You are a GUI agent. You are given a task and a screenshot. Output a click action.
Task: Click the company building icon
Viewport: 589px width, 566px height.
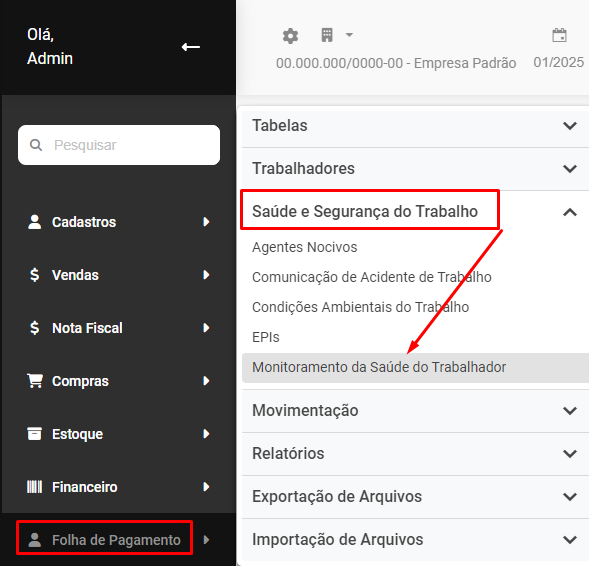coord(327,35)
